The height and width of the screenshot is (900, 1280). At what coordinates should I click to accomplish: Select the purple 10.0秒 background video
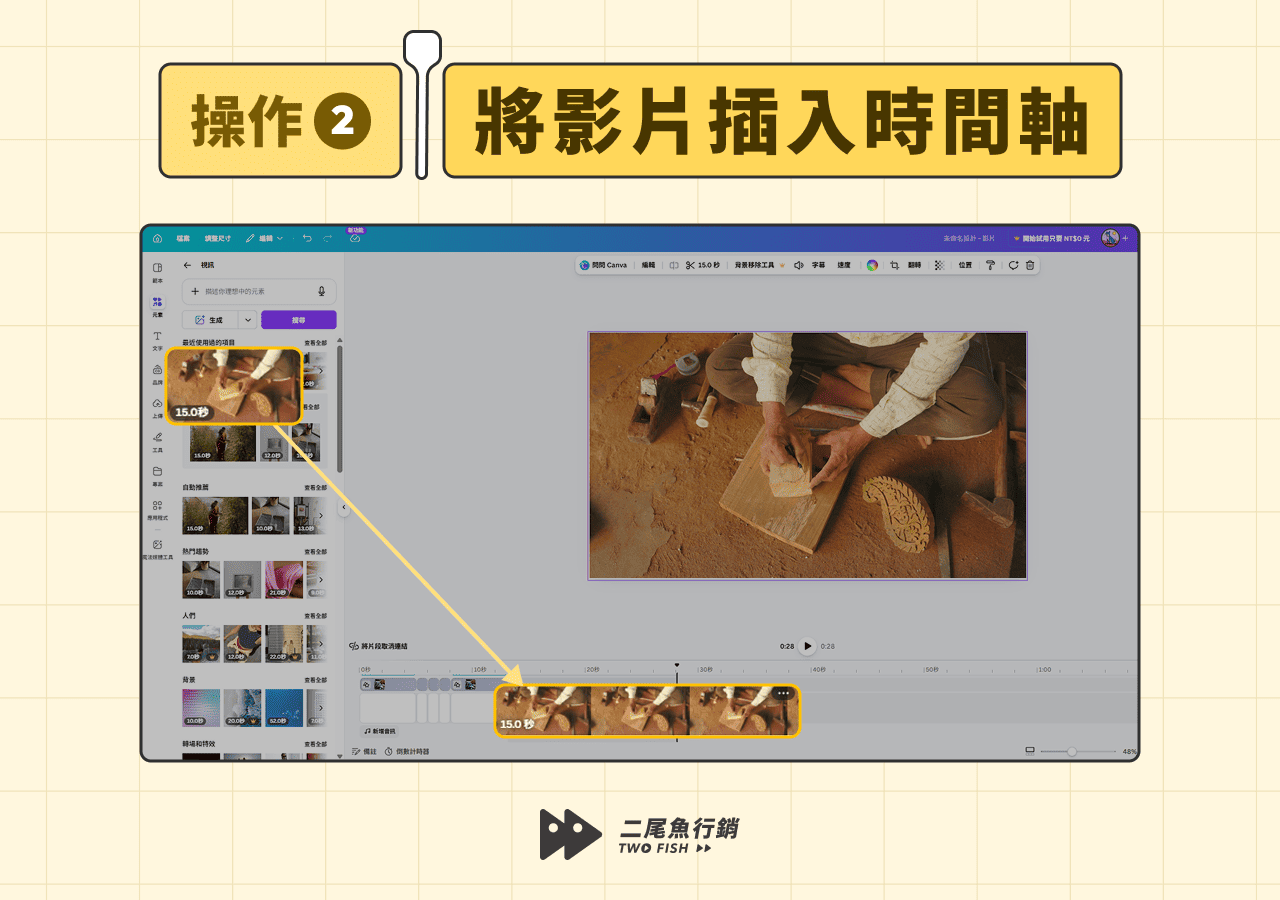coord(201,708)
